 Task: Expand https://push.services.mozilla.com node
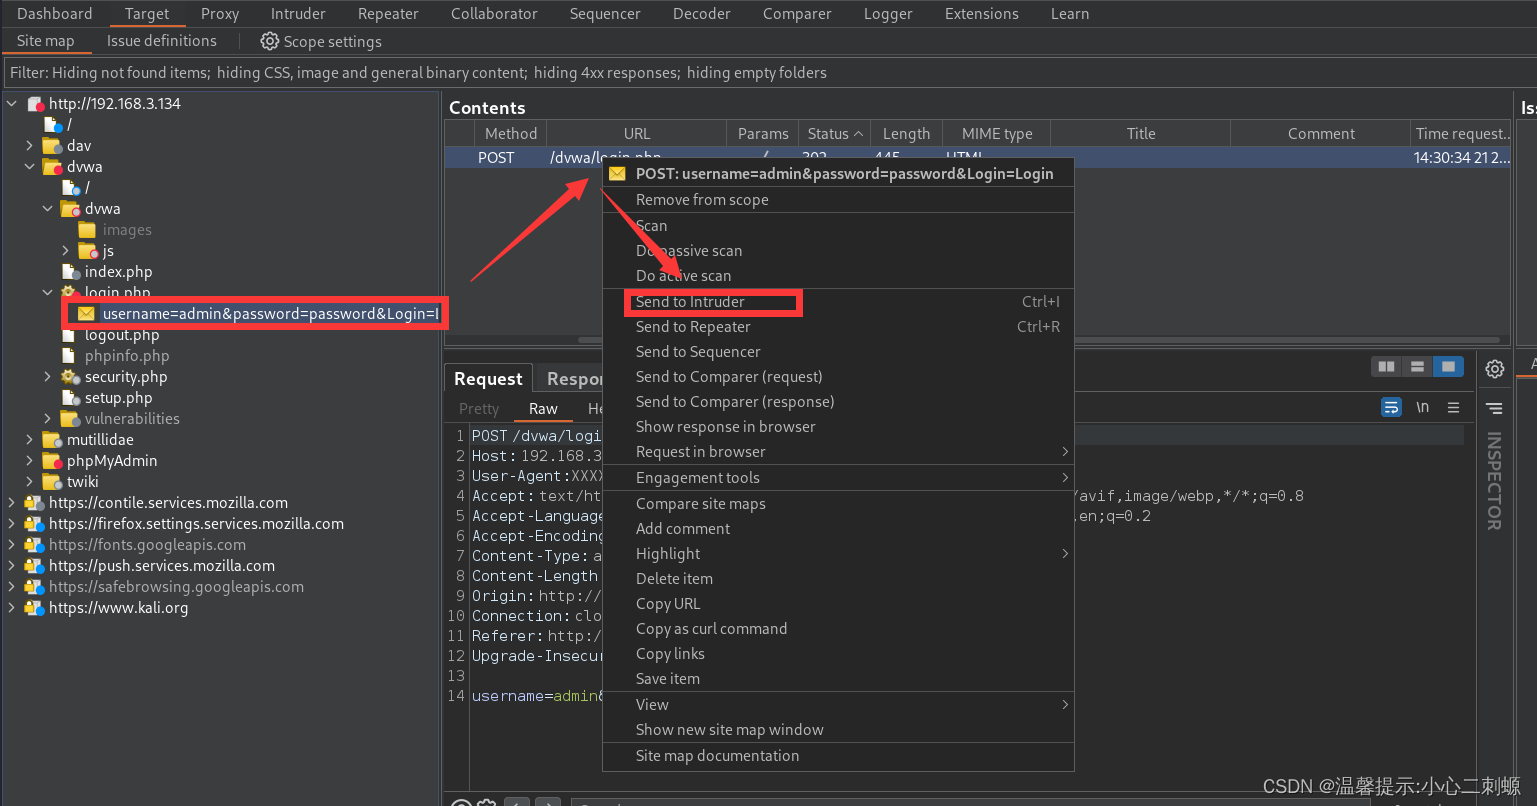click(x=12, y=566)
